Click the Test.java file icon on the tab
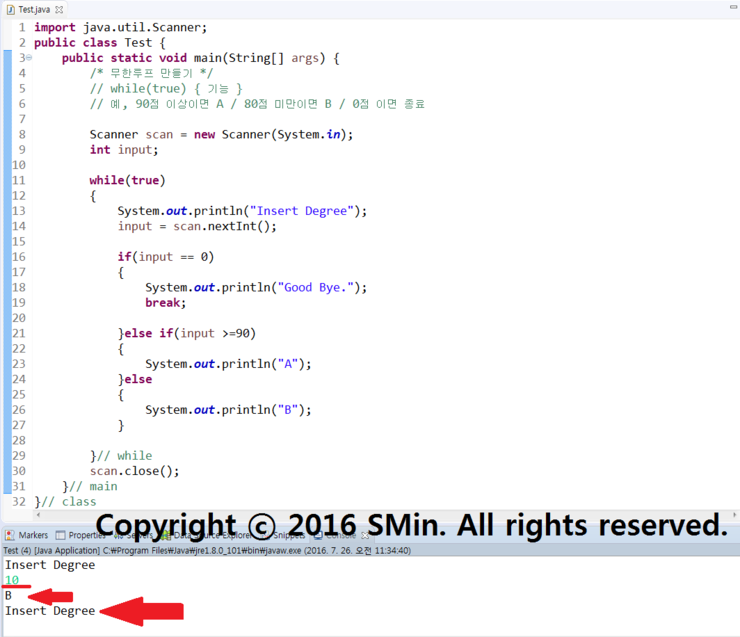 pyautogui.click(x=10, y=9)
